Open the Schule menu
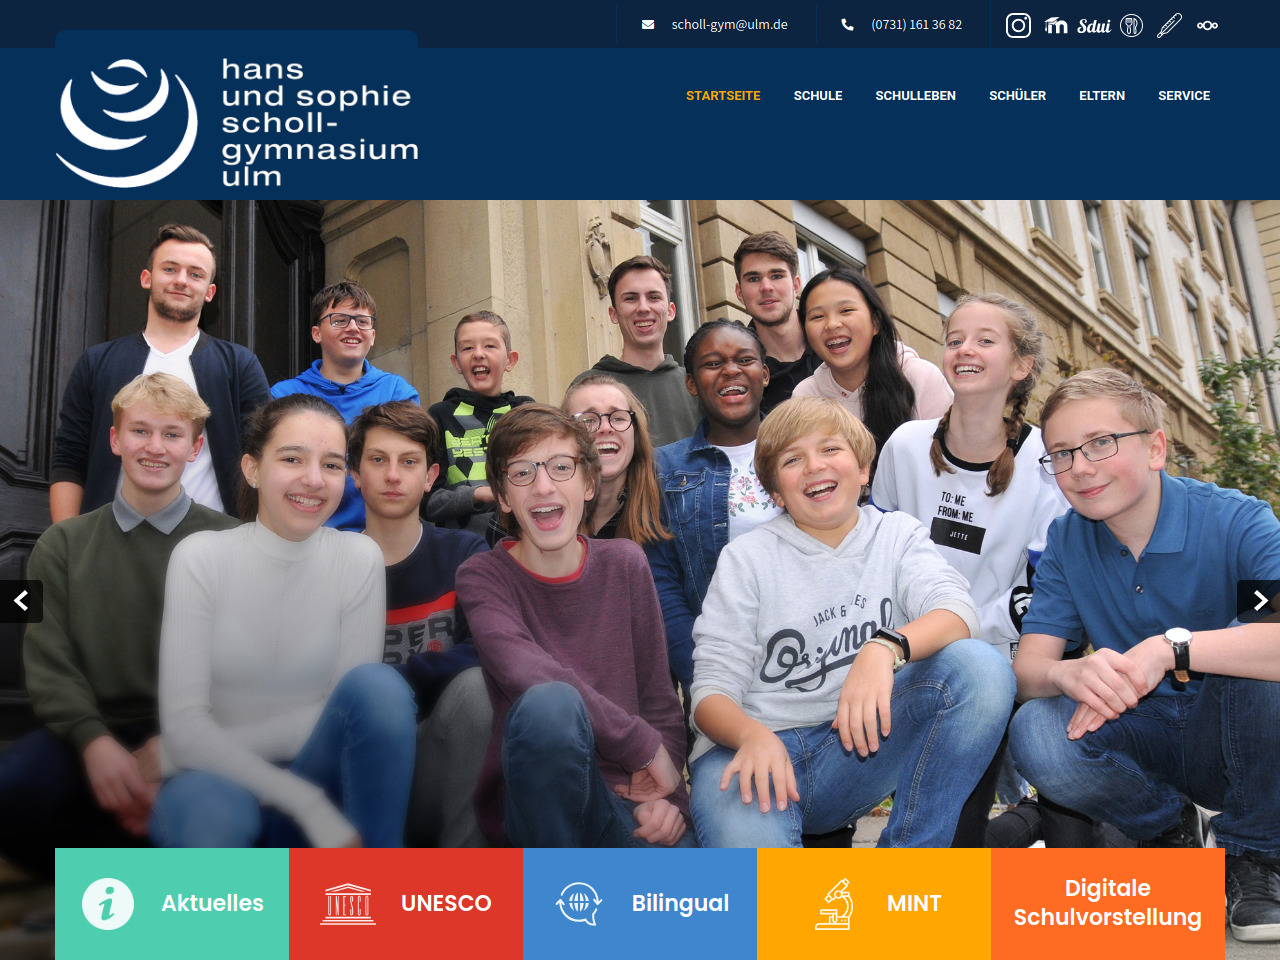The image size is (1280, 960). 818,96
